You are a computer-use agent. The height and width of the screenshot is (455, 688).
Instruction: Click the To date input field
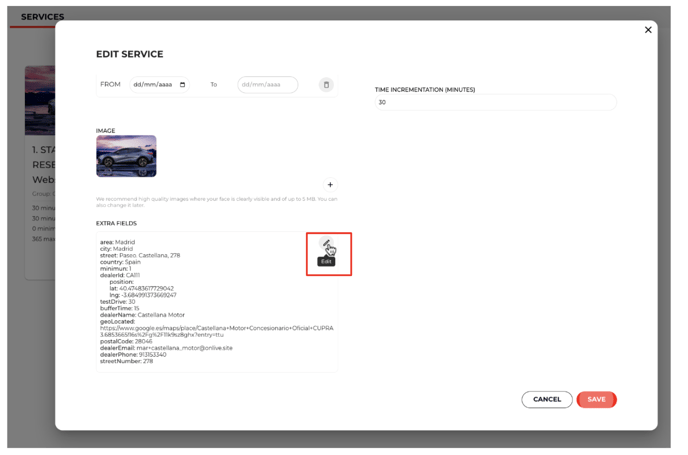267,85
